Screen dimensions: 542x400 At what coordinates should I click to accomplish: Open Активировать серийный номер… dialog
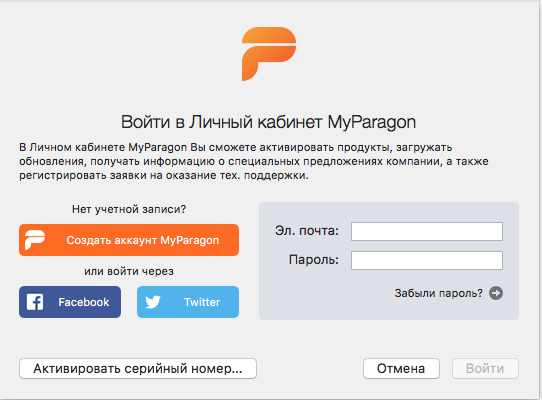138,369
